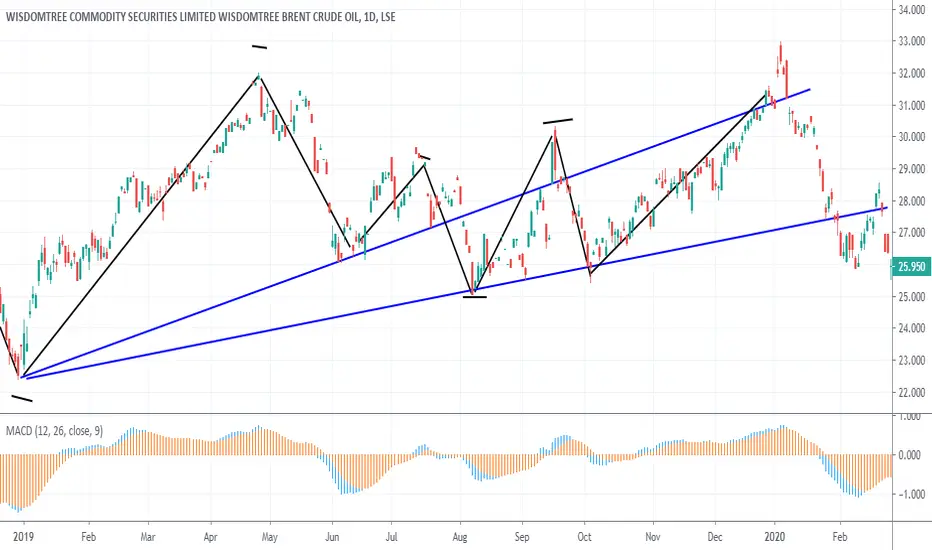Click the 24.000 price axis label

pyautogui.click(x=912, y=328)
